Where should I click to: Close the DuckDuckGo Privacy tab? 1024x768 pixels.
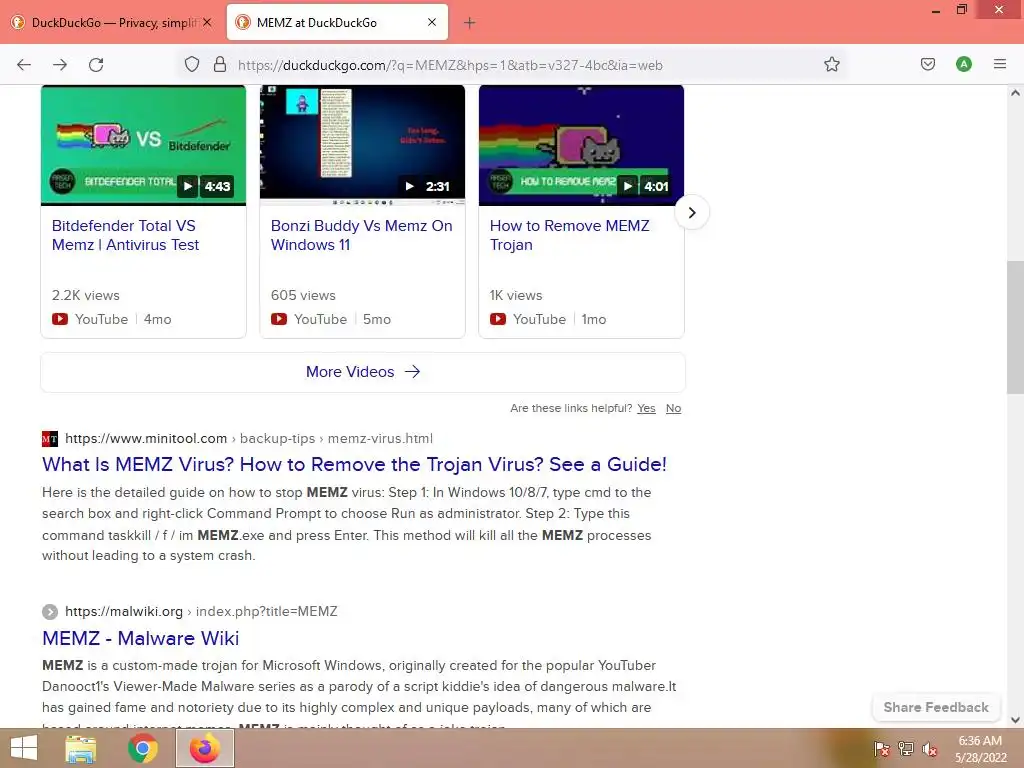click(207, 22)
